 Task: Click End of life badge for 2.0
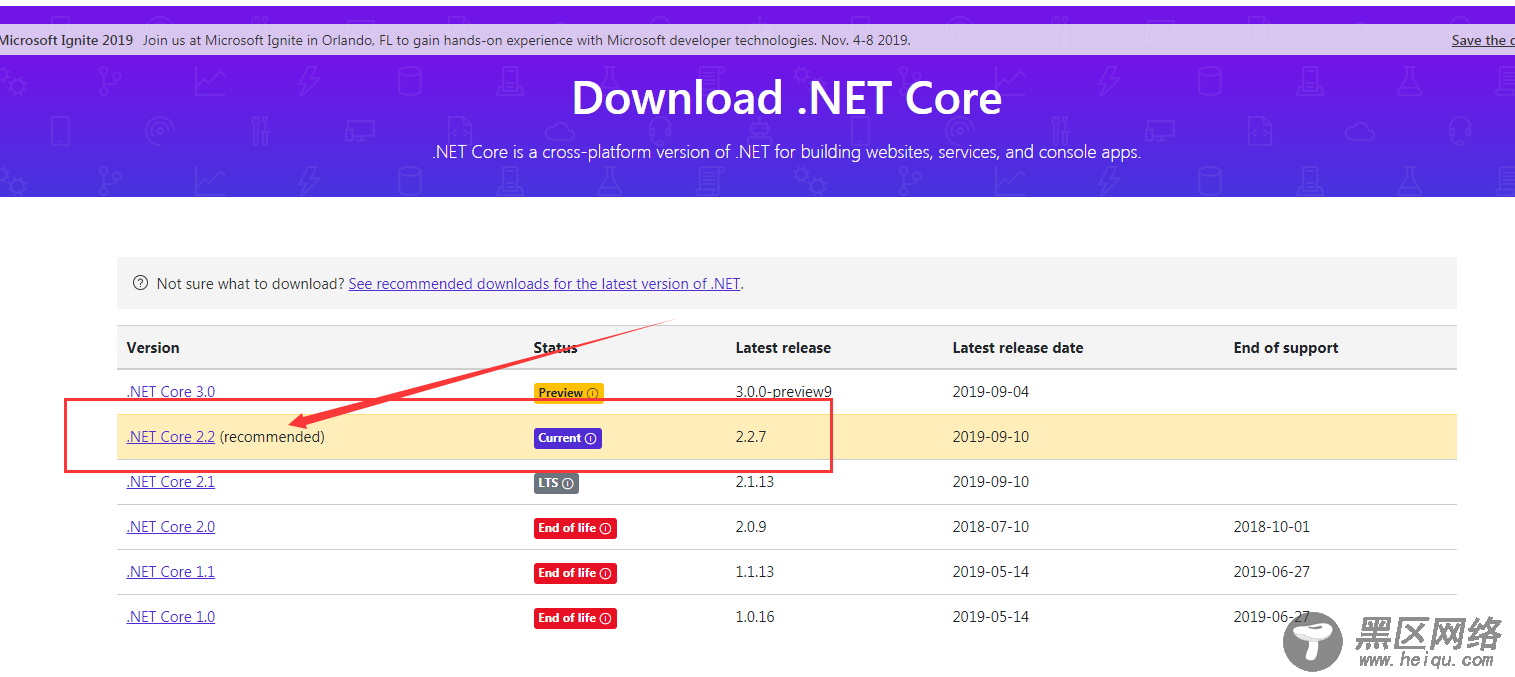[575, 528]
